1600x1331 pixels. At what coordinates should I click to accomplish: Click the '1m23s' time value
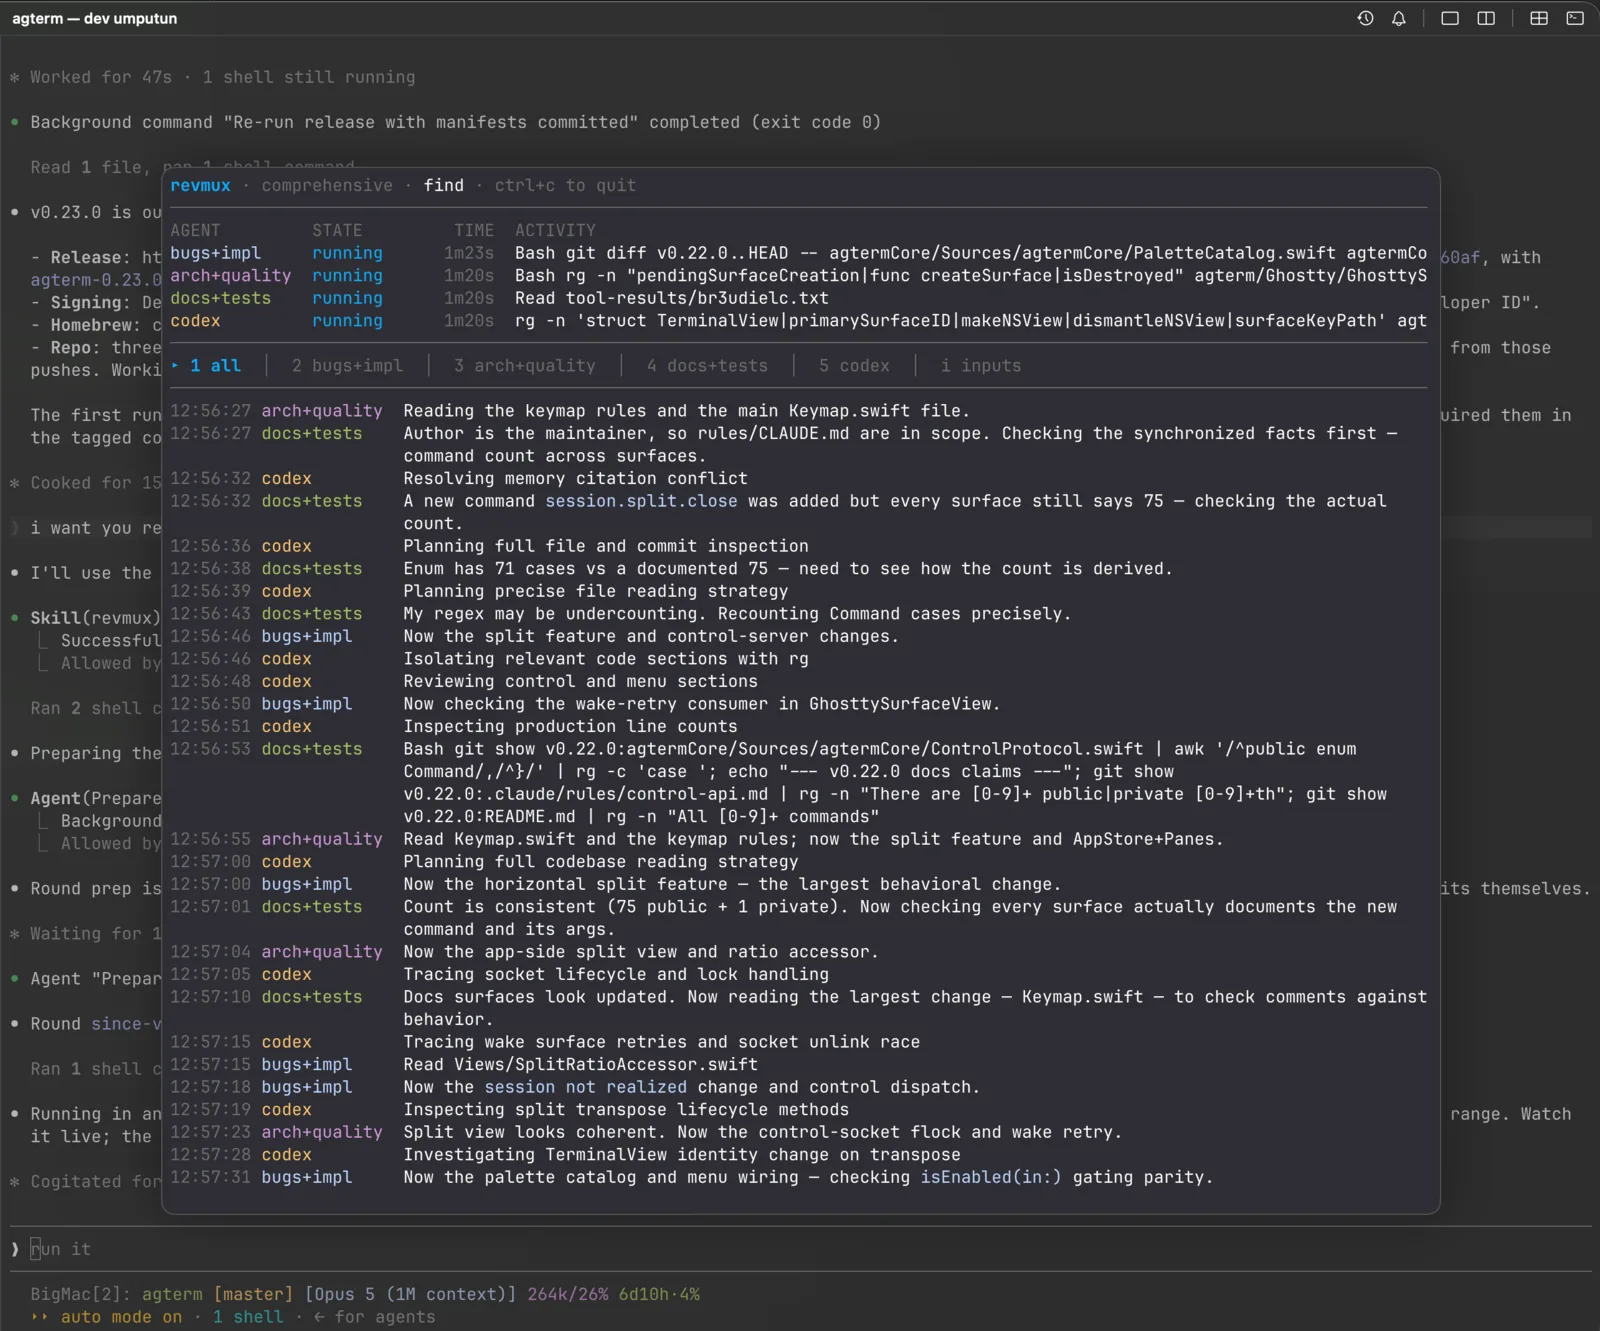(x=469, y=253)
